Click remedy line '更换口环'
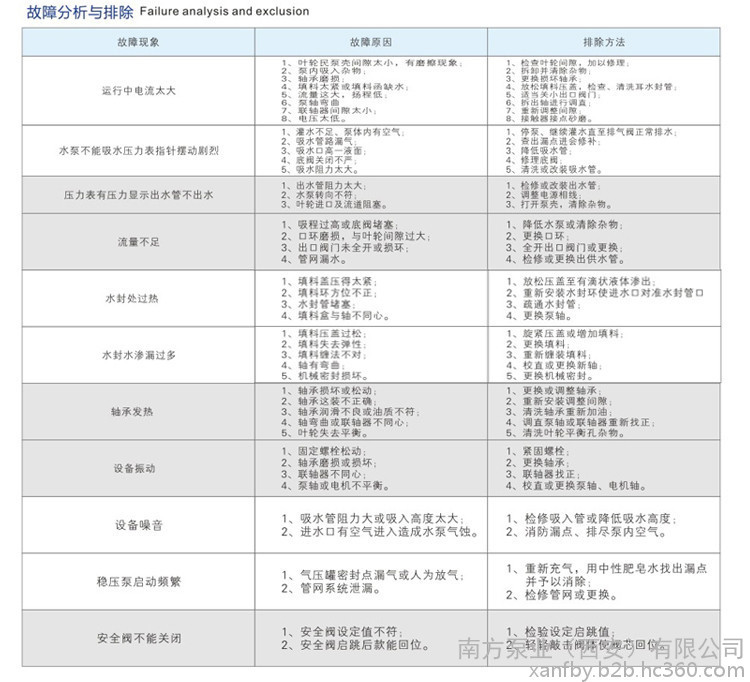750x682 pixels. coord(538,236)
